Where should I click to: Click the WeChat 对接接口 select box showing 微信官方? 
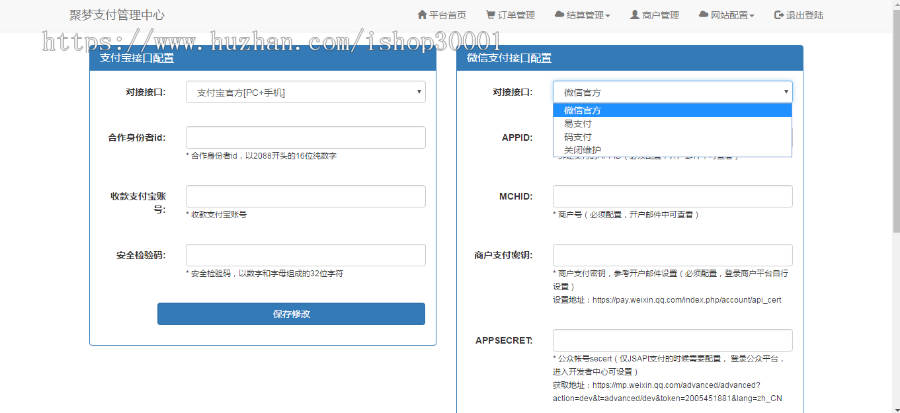[673, 92]
